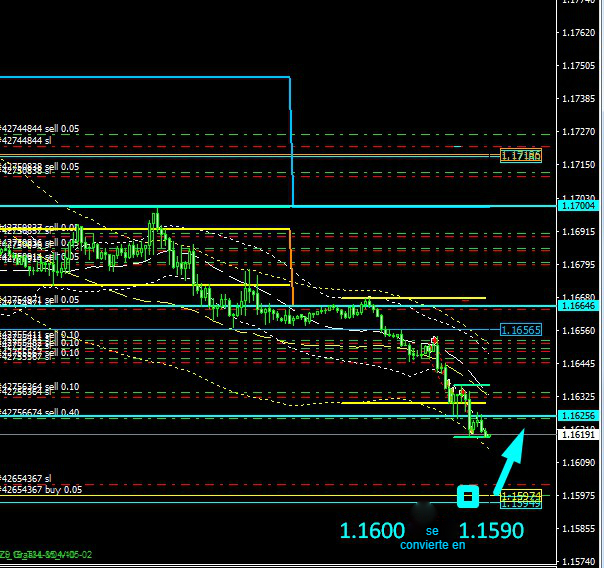Click the 1.16565 price label on chart

click(x=520, y=329)
